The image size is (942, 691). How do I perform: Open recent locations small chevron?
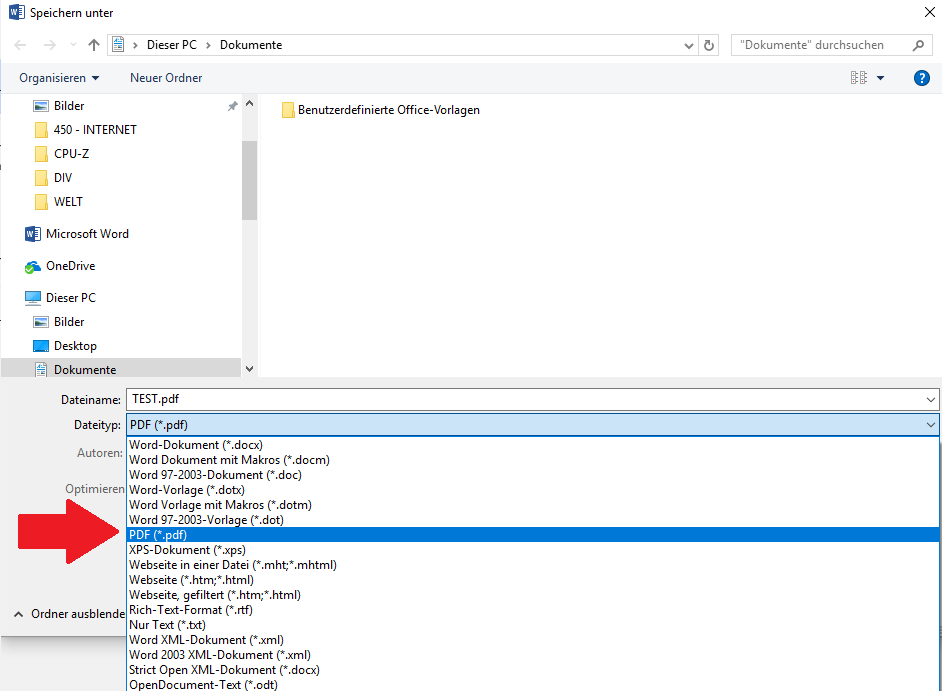(x=73, y=45)
